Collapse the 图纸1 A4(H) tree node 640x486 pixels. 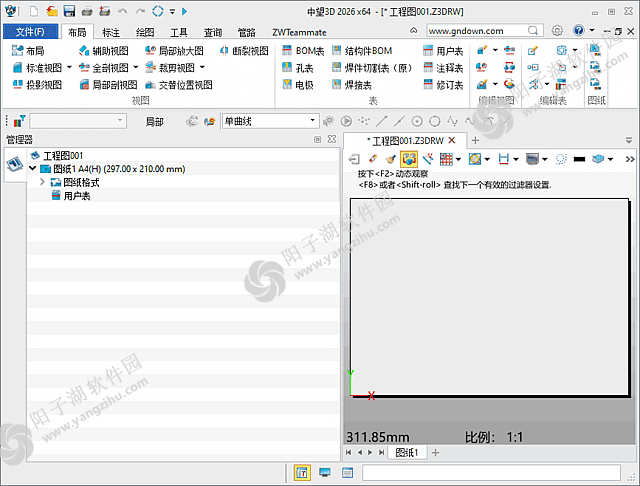coord(33,168)
